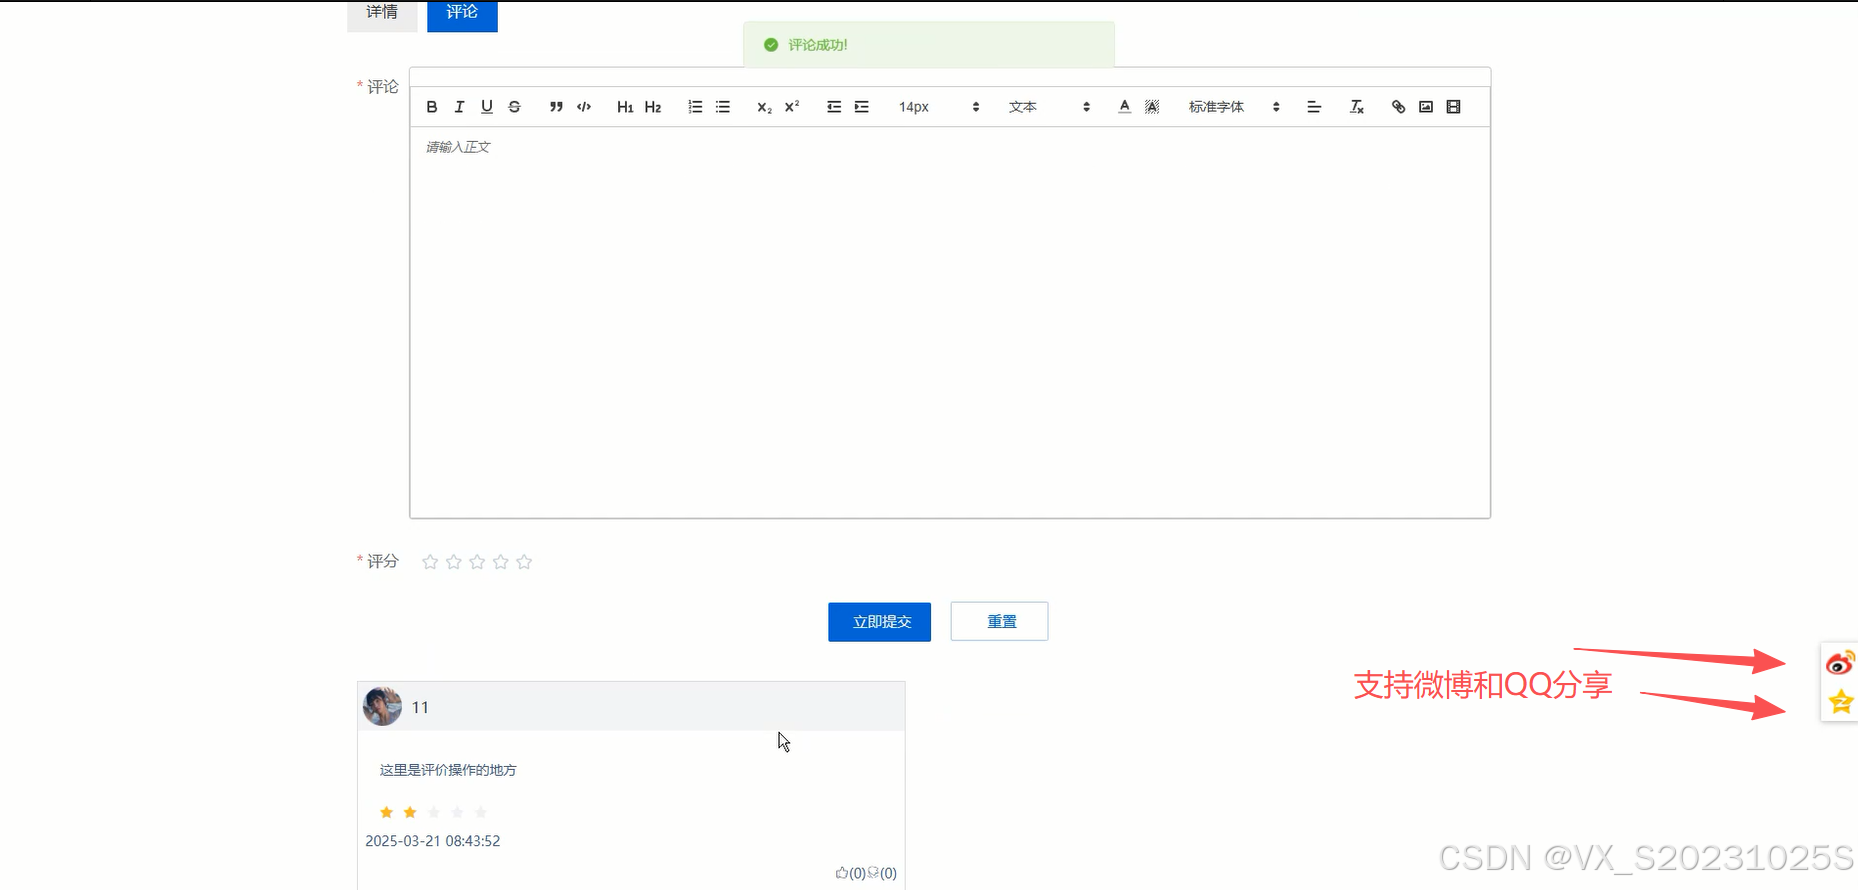Image resolution: width=1858 pixels, height=890 pixels.
Task: Click the 评论成功! success notification
Action: point(929,45)
